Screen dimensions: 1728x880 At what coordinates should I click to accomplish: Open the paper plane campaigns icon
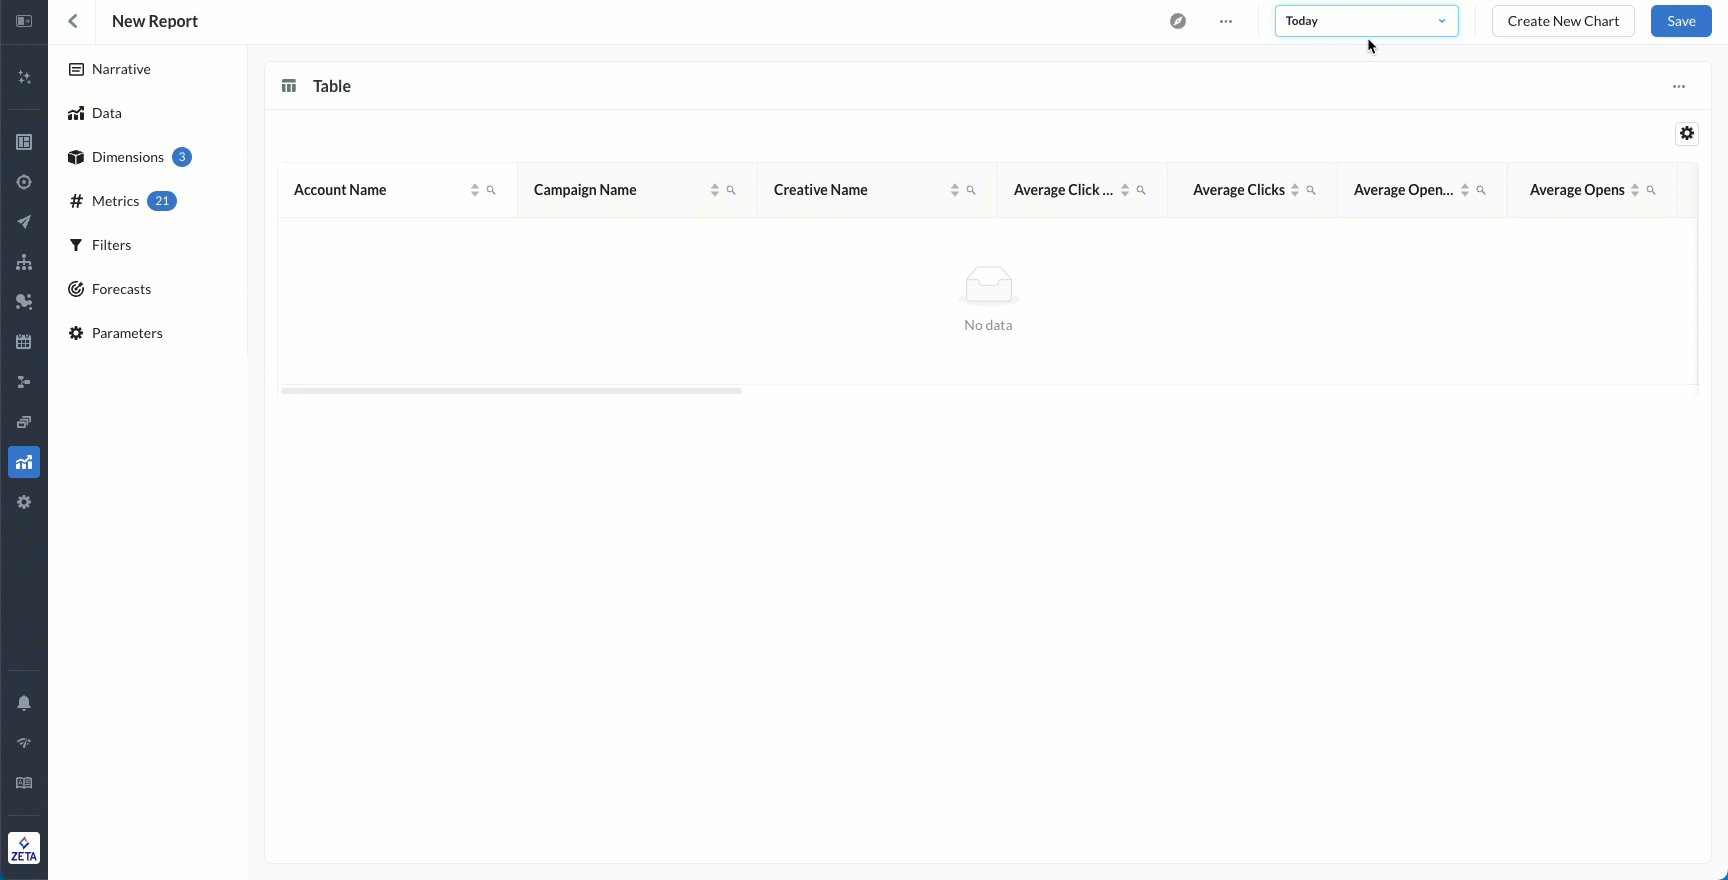click(x=24, y=222)
